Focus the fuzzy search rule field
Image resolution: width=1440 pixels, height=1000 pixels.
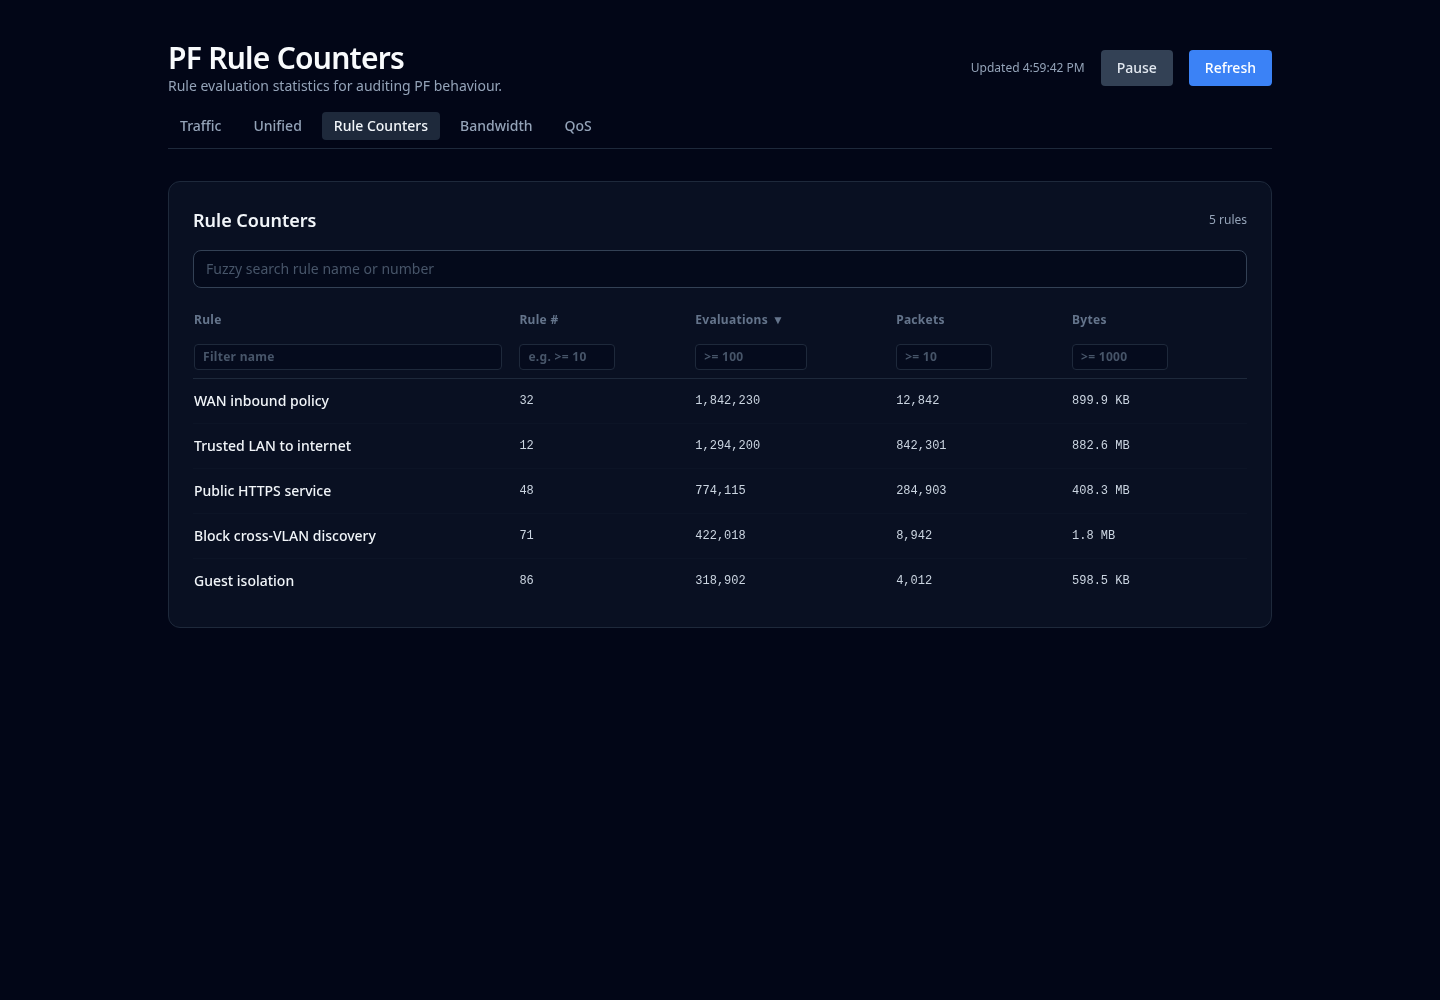[720, 269]
